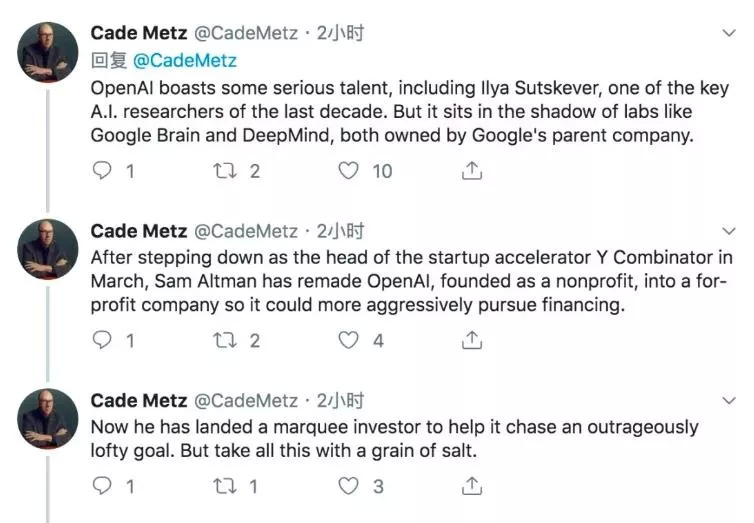Image resolution: width=754 pixels, height=523 pixels.
Task: Click the timestamp on the third tweet
Action: click(x=340, y=401)
